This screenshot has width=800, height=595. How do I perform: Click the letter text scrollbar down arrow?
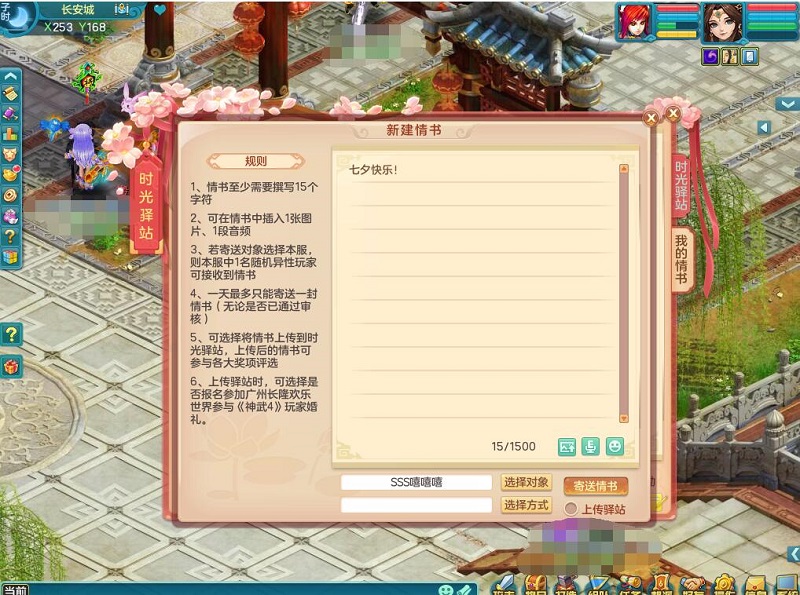[x=623, y=418]
